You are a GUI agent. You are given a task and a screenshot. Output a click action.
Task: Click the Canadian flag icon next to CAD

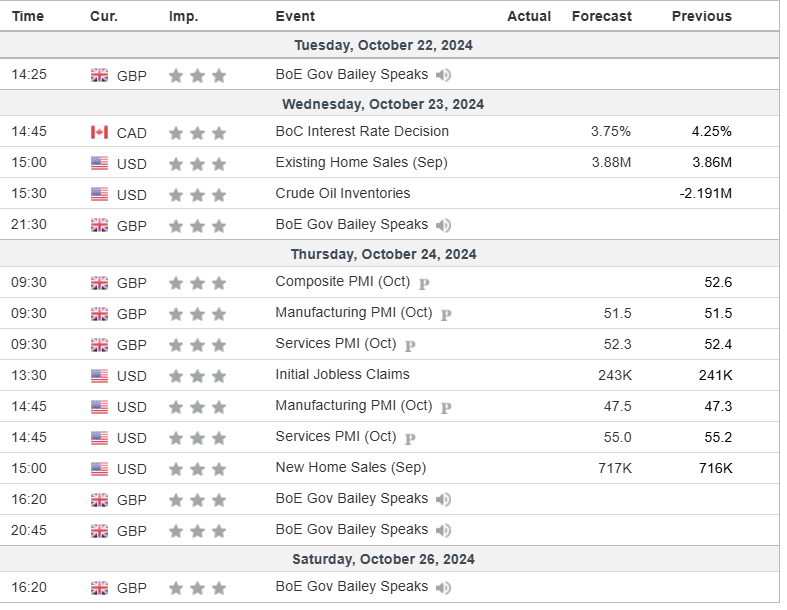coord(99,132)
